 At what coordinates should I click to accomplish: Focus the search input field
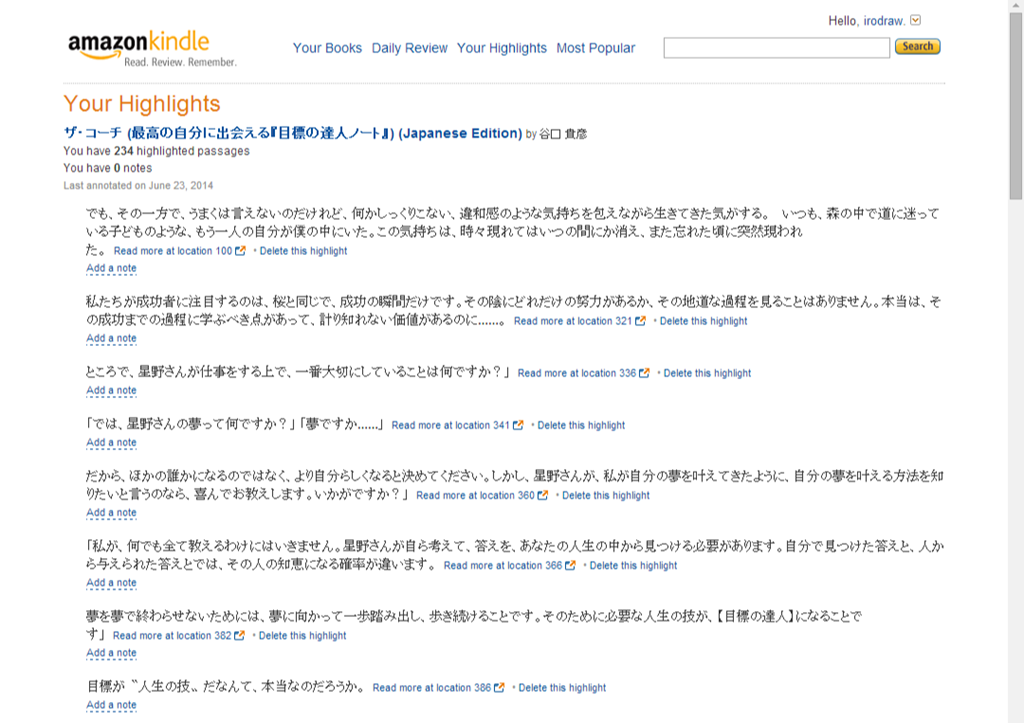click(x=776, y=48)
